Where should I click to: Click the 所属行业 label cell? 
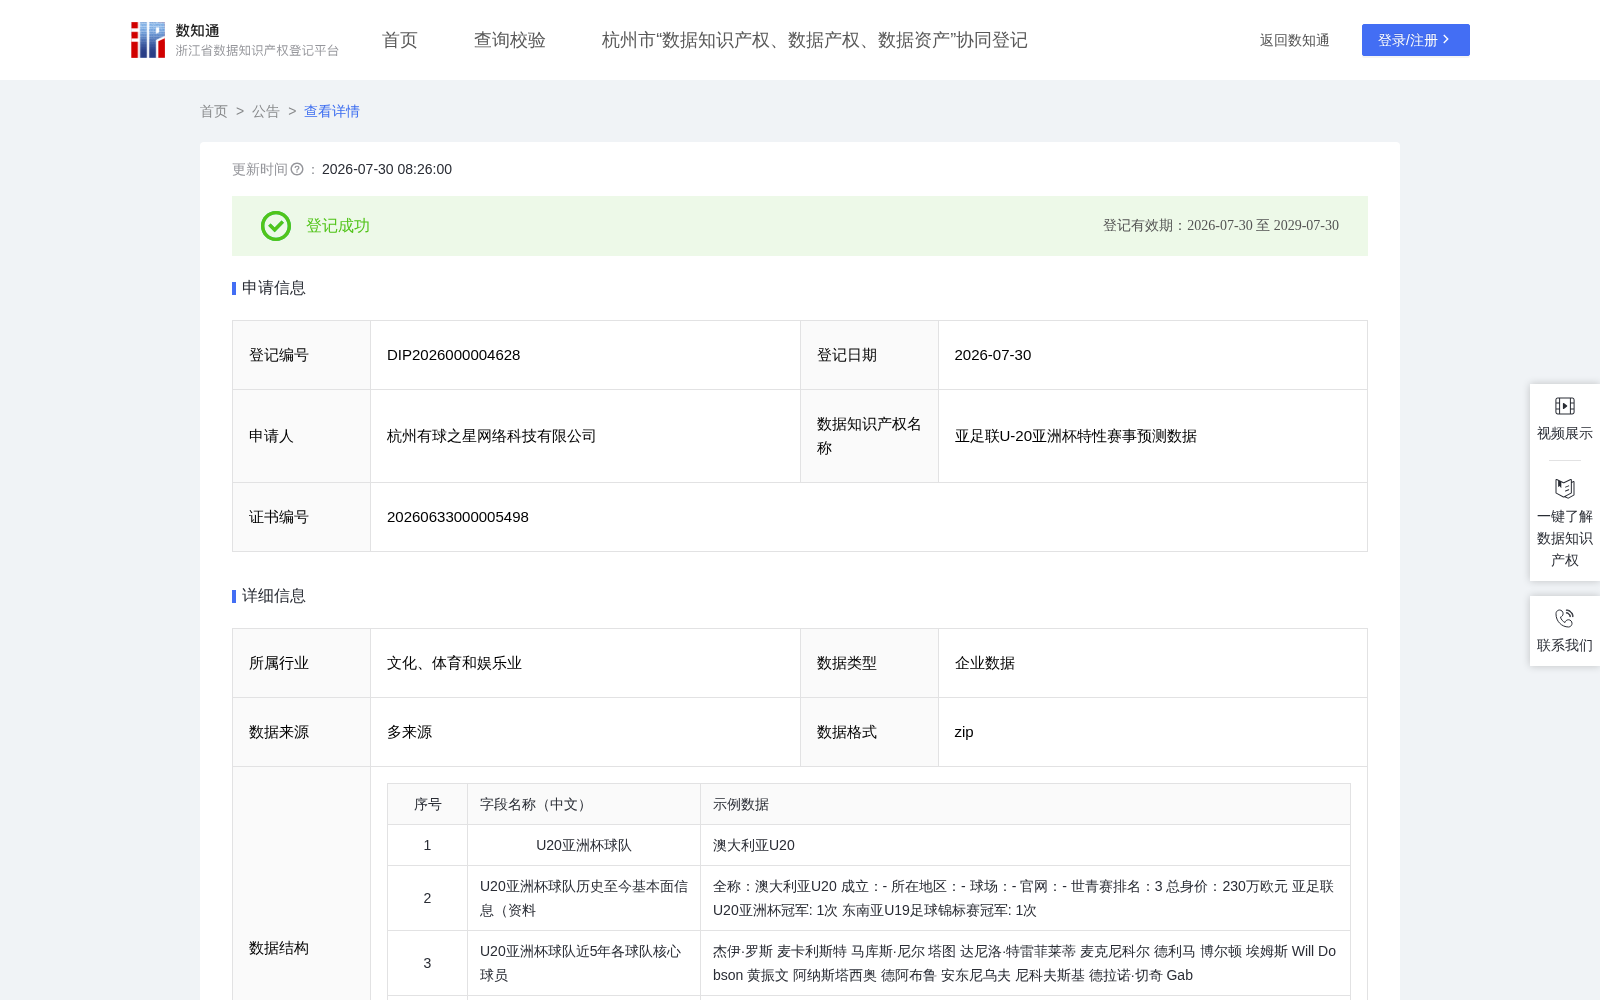tap(302, 663)
